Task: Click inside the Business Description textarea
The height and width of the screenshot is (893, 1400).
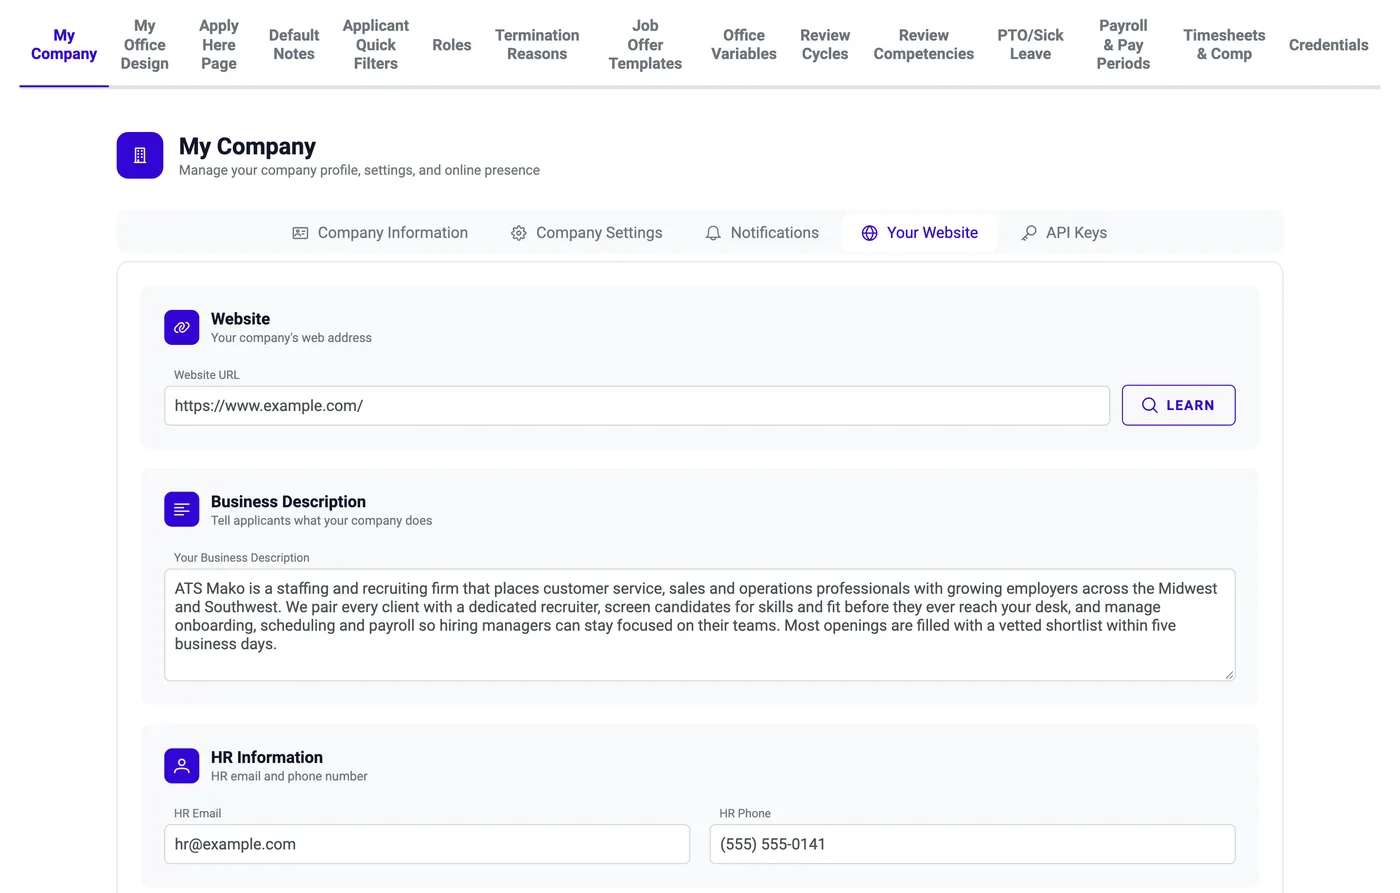Action: (700, 625)
